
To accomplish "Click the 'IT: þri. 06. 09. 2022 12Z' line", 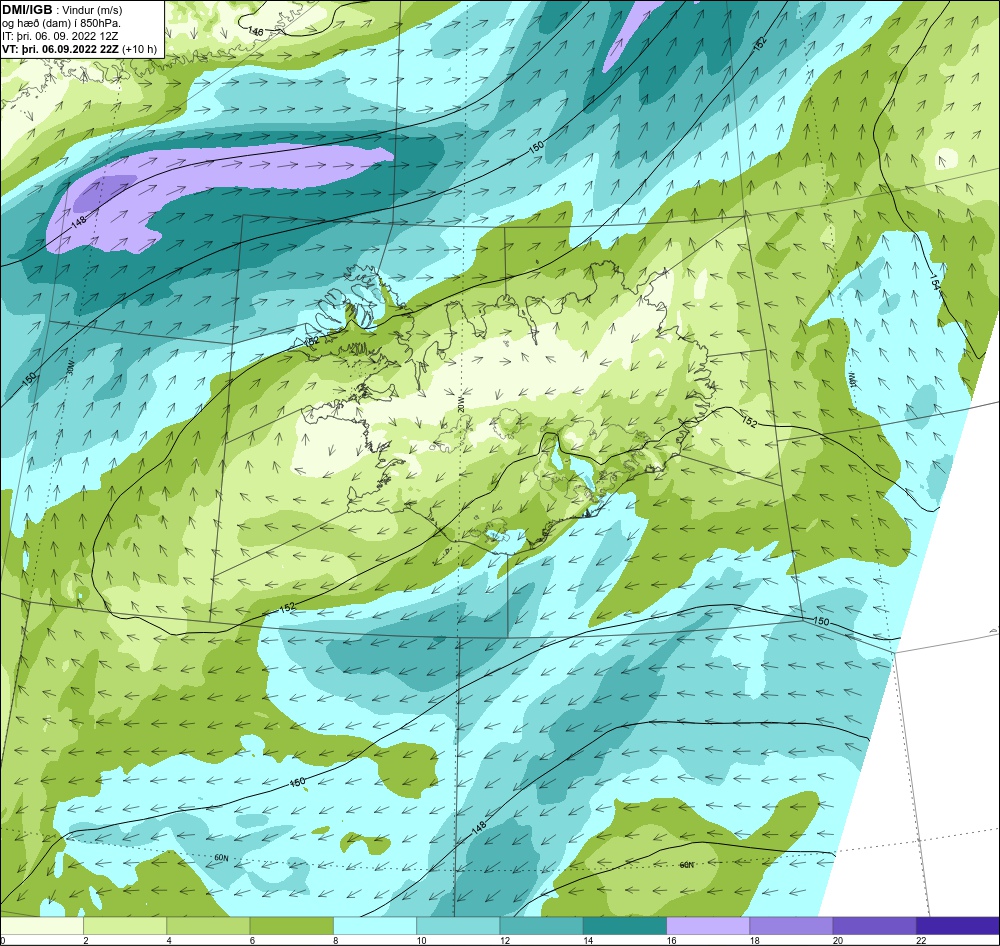I will [61, 36].
